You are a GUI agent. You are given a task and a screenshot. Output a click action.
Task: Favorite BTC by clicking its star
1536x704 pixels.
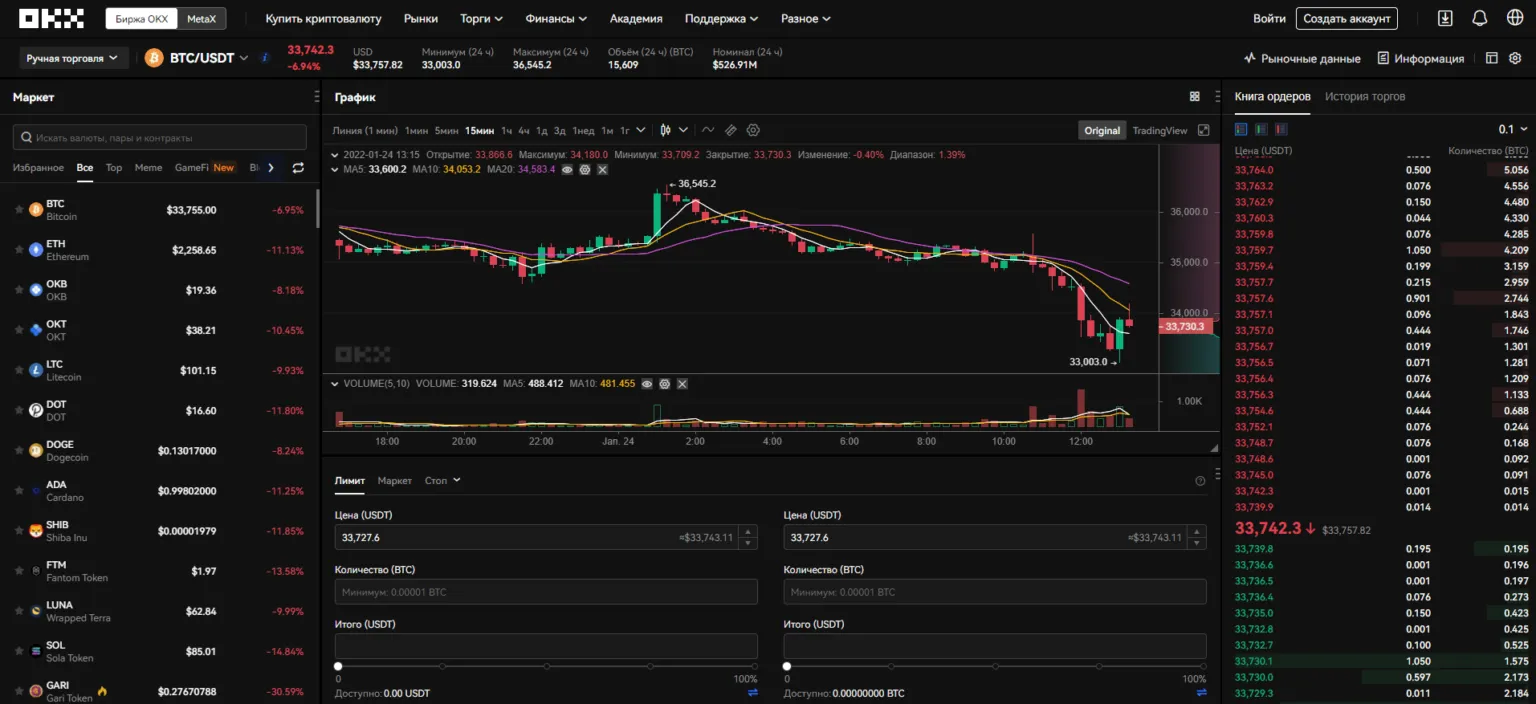coord(19,208)
